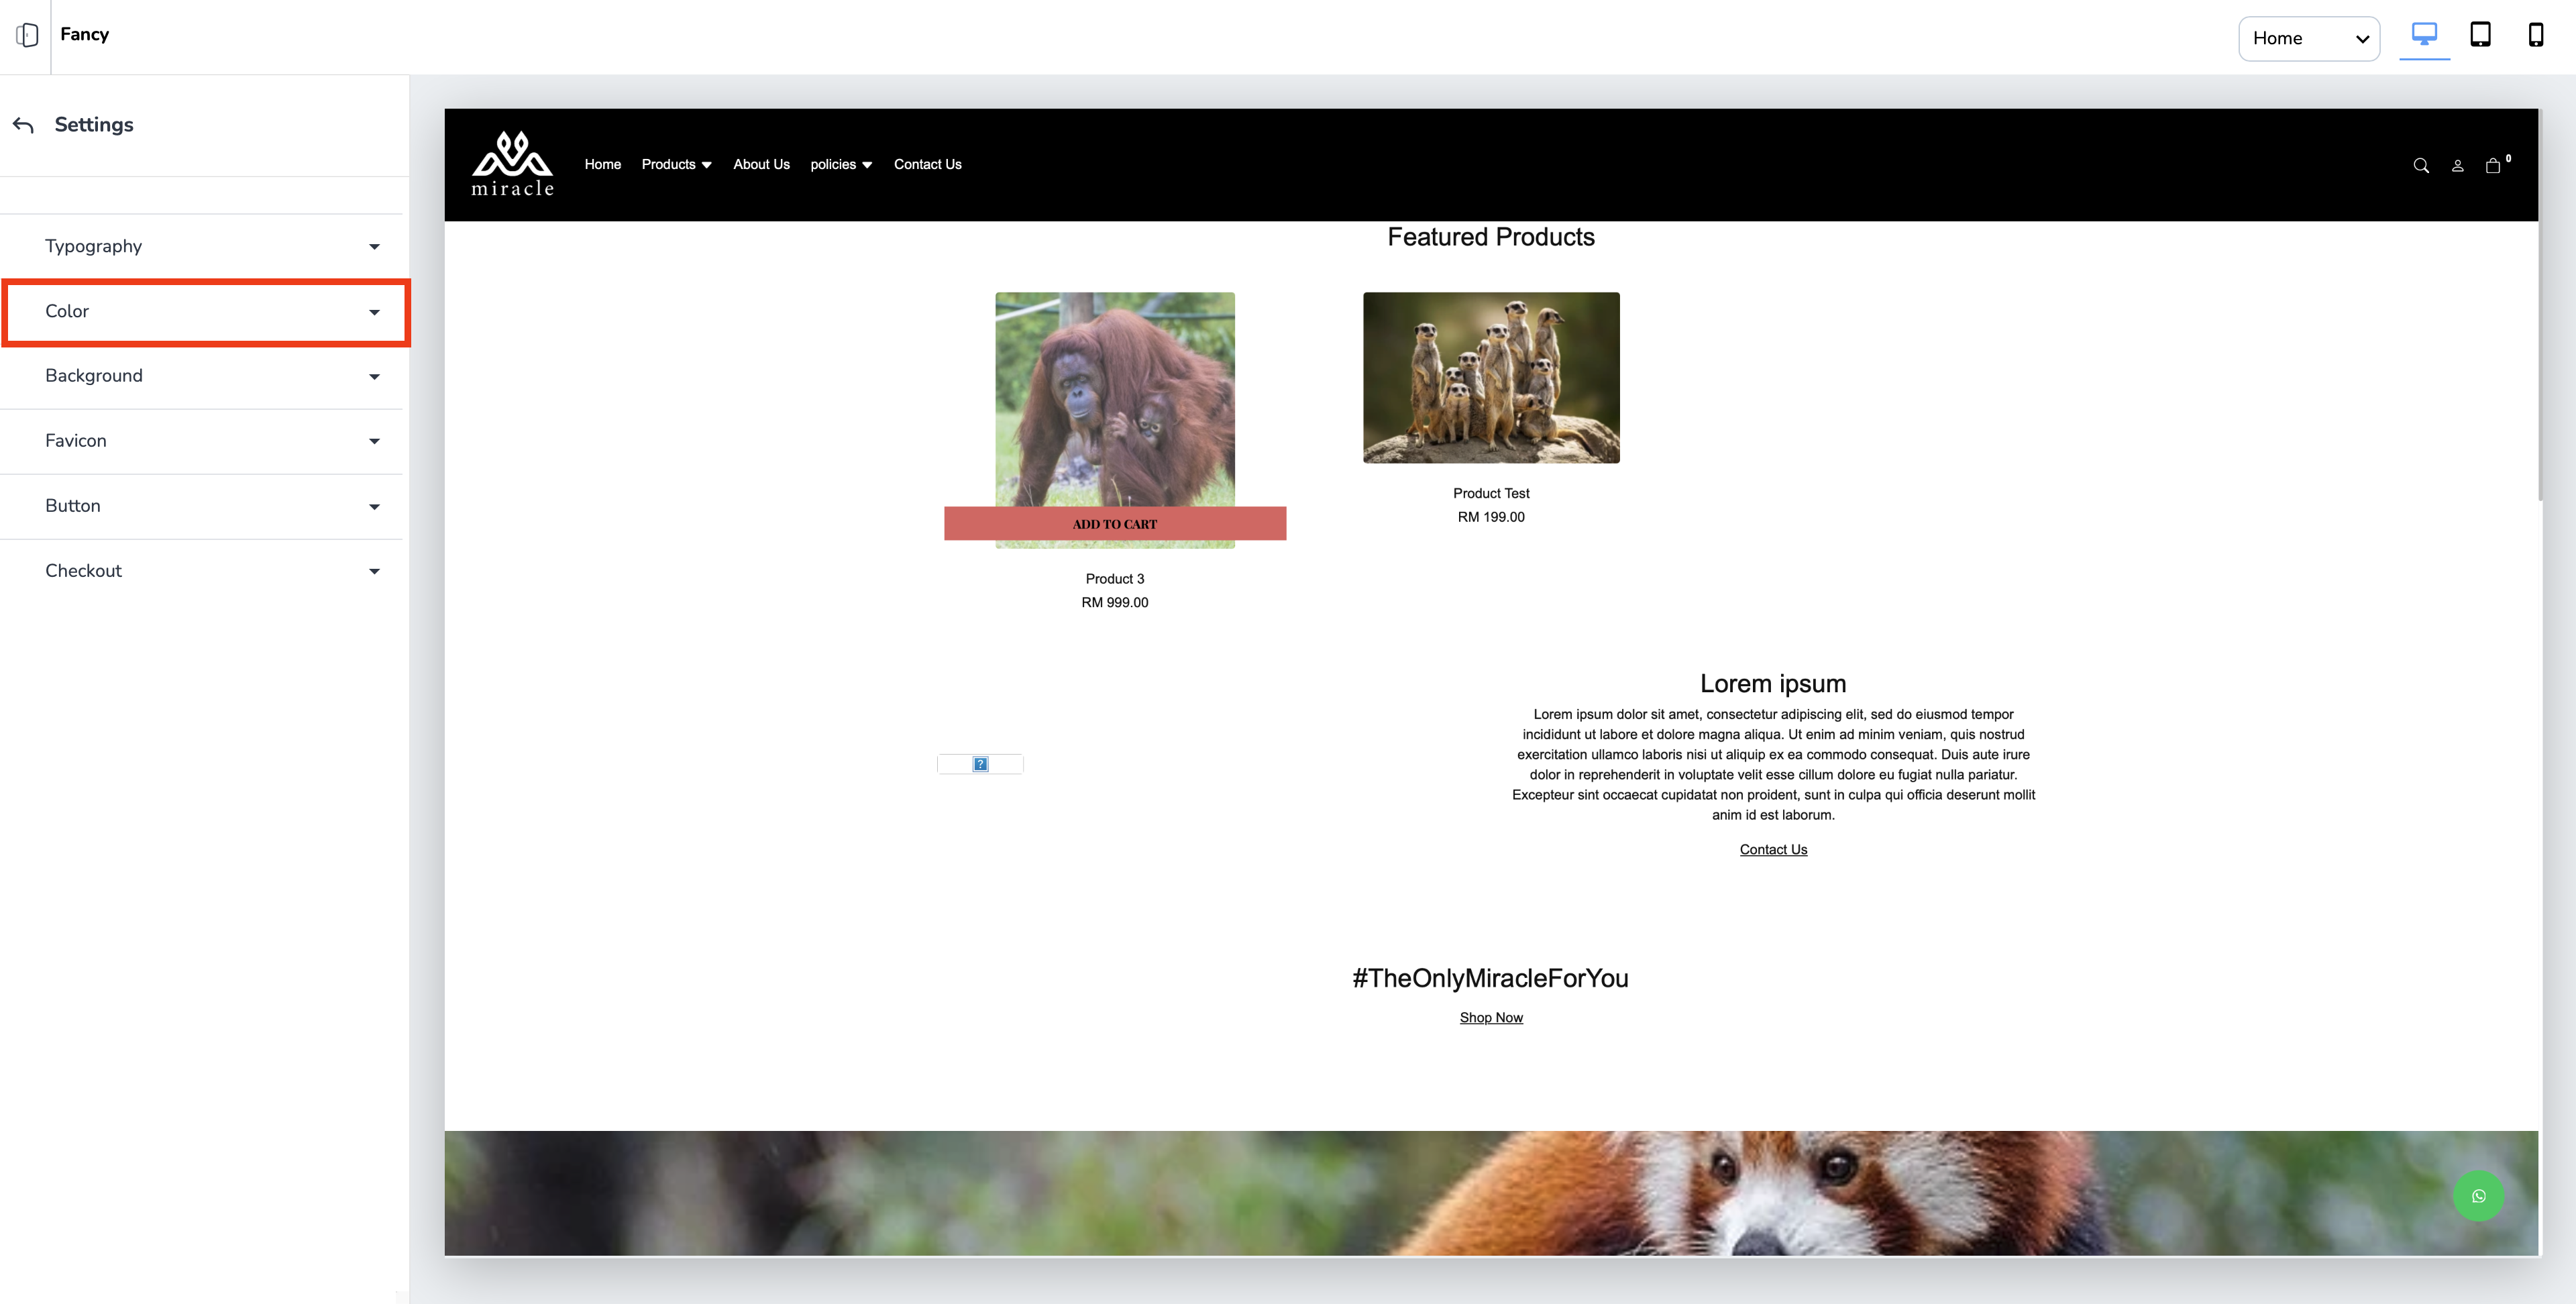Expand the Checkout settings section
Image resolution: width=2576 pixels, height=1304 pixels.
pyautogui.click(x=205, y=571)
